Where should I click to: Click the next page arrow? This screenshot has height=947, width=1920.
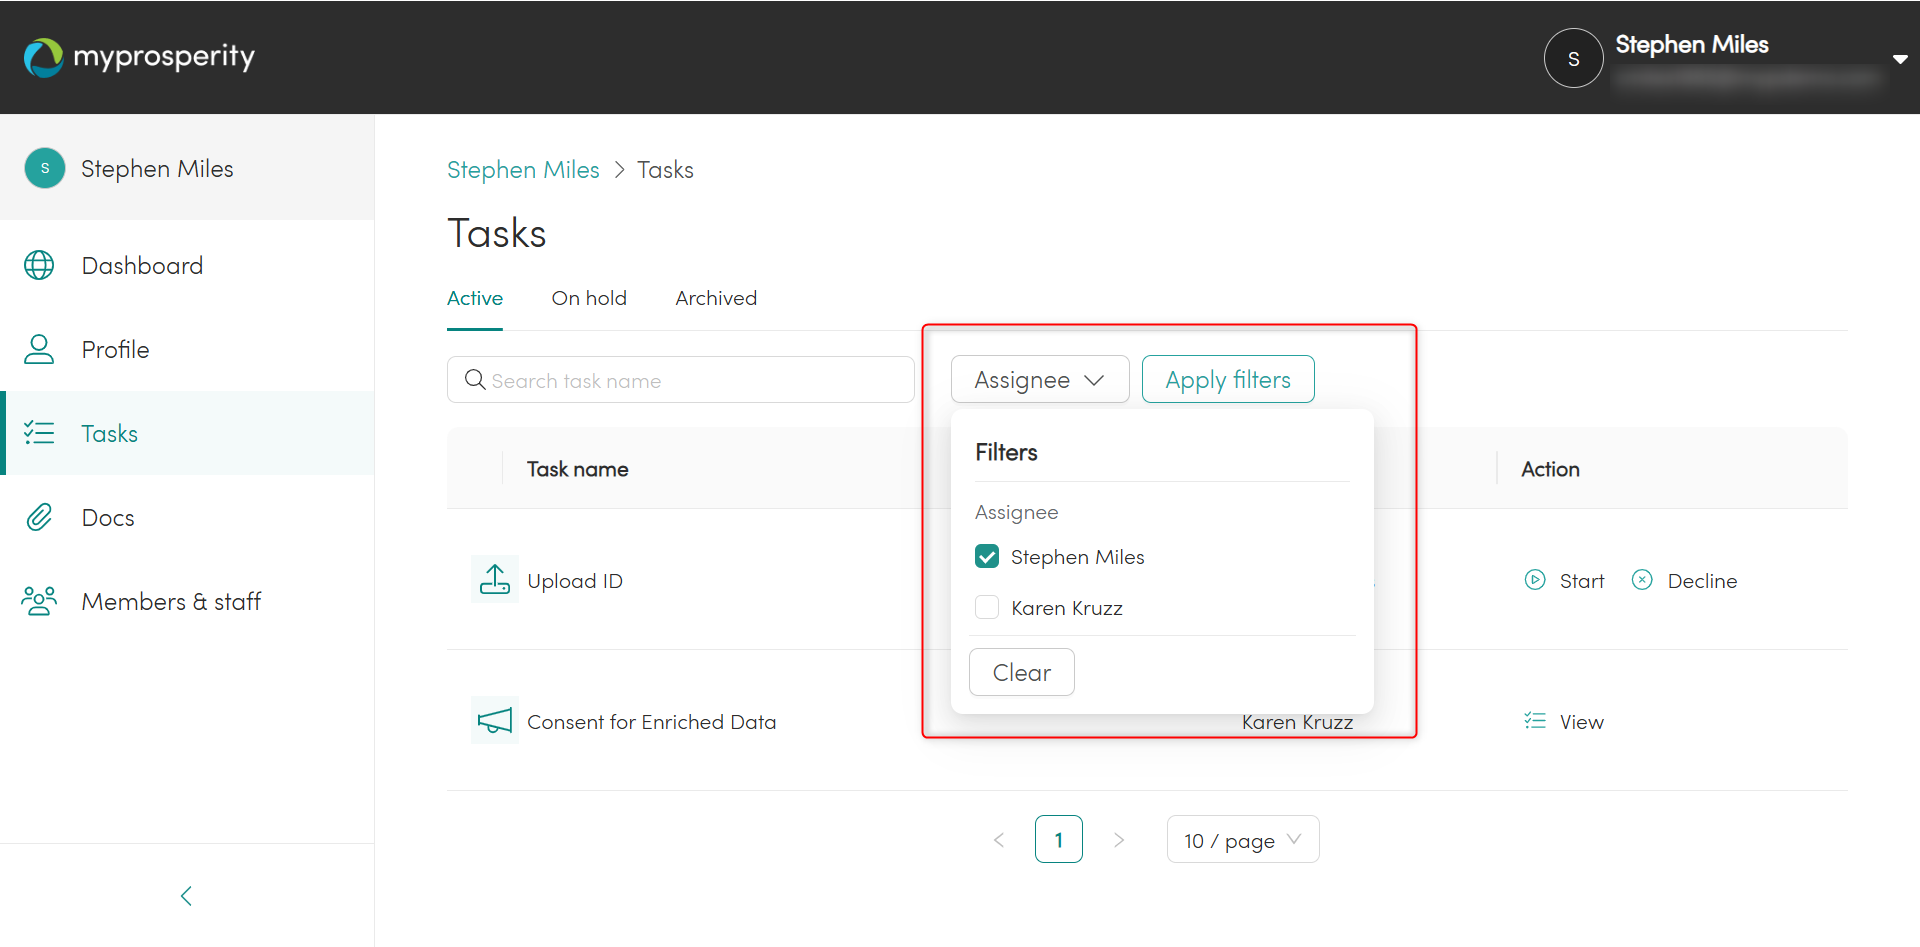[1119, 840]
